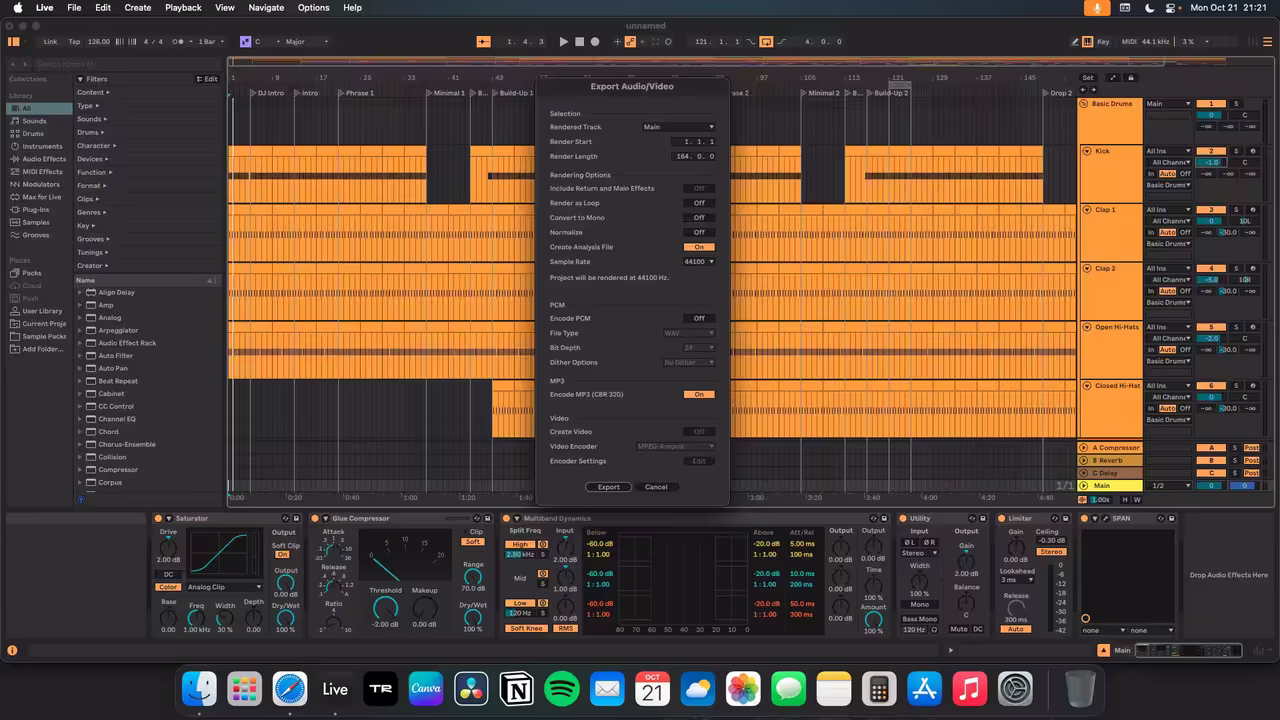Fold the Clap 1 track

coord(1087,210)
